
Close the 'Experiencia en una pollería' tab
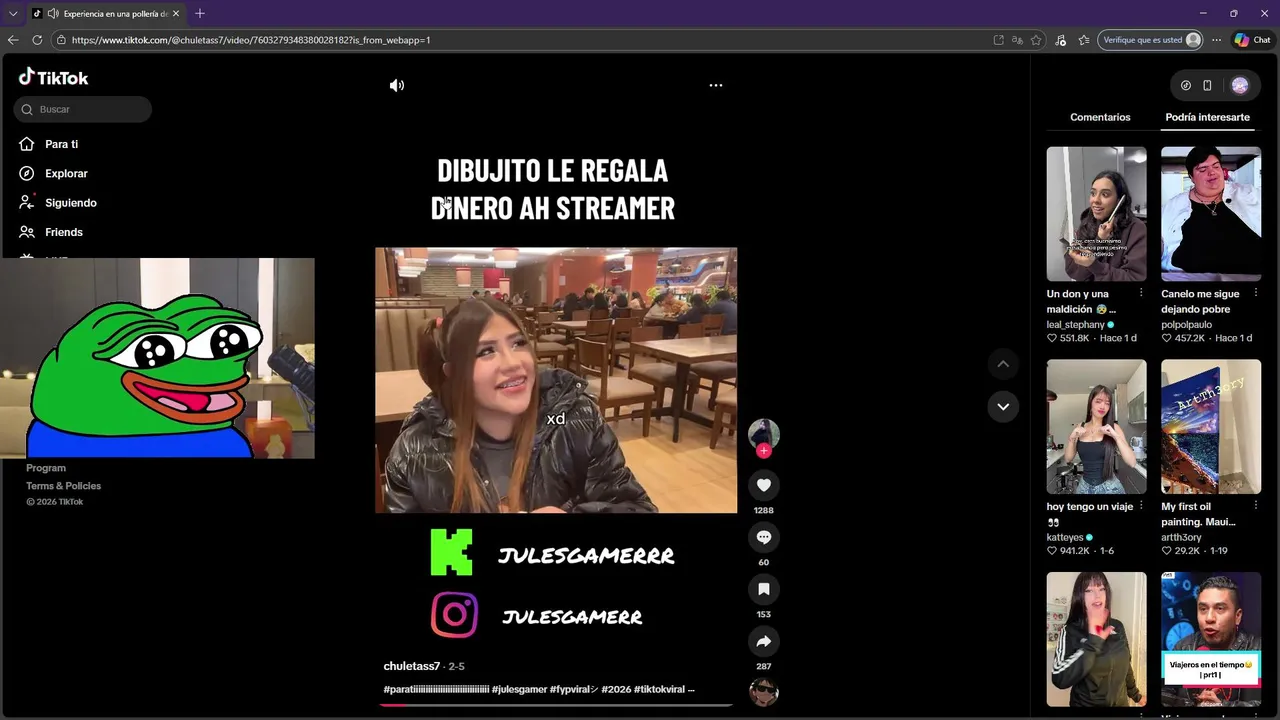click(176, 14)
